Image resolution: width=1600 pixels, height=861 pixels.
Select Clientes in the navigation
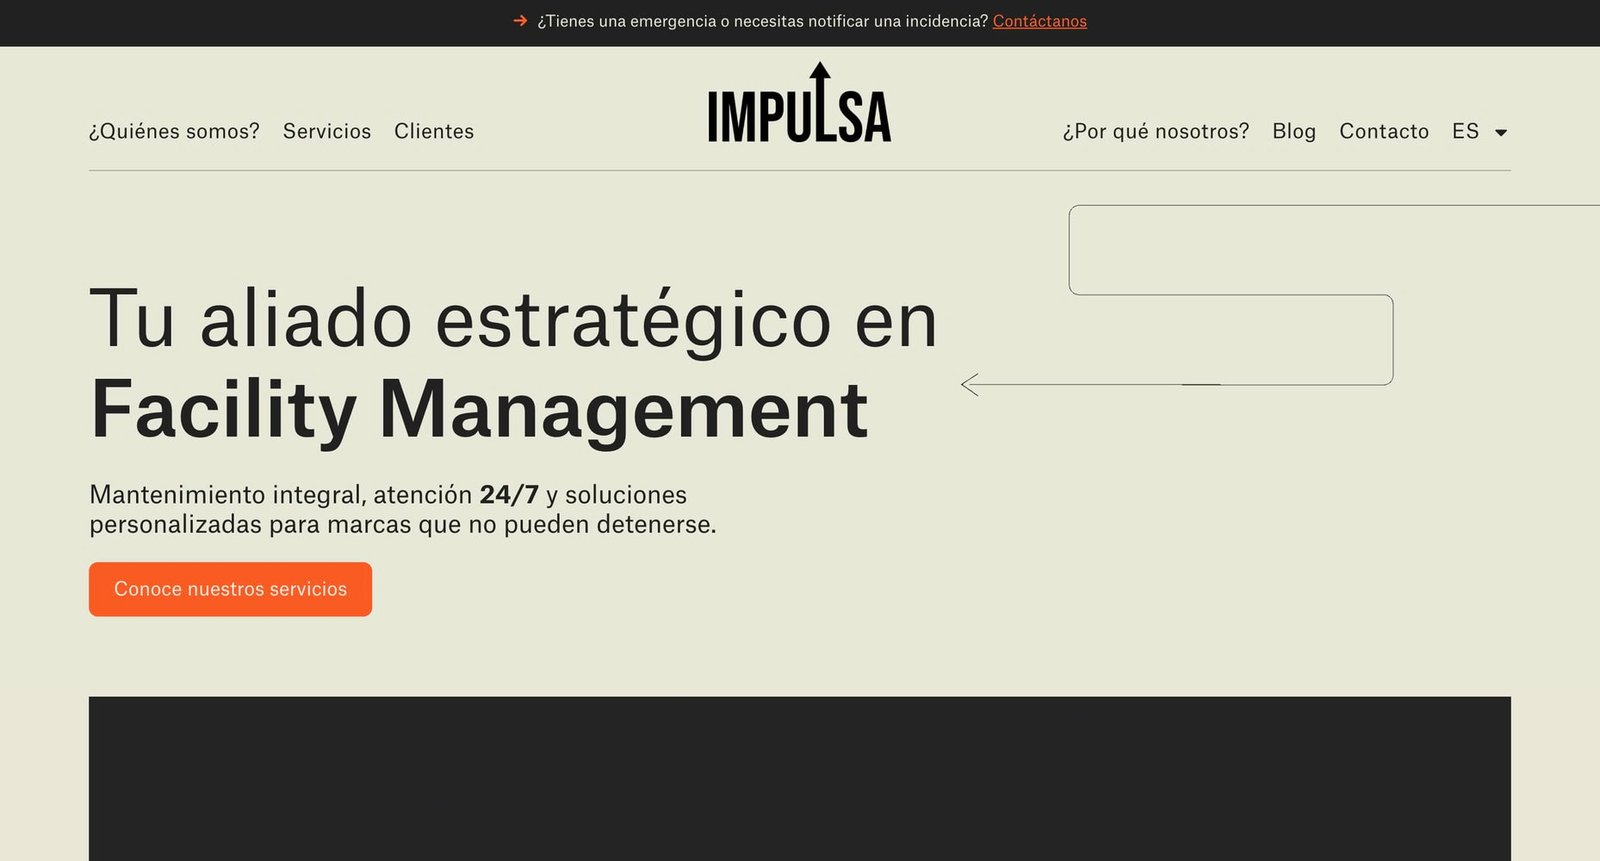(x=434, y=131)
